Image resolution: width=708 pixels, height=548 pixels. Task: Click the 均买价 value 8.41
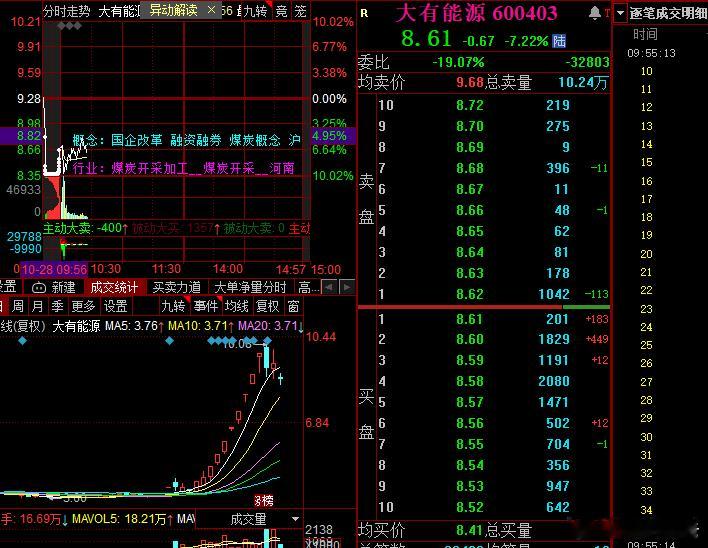470,529
